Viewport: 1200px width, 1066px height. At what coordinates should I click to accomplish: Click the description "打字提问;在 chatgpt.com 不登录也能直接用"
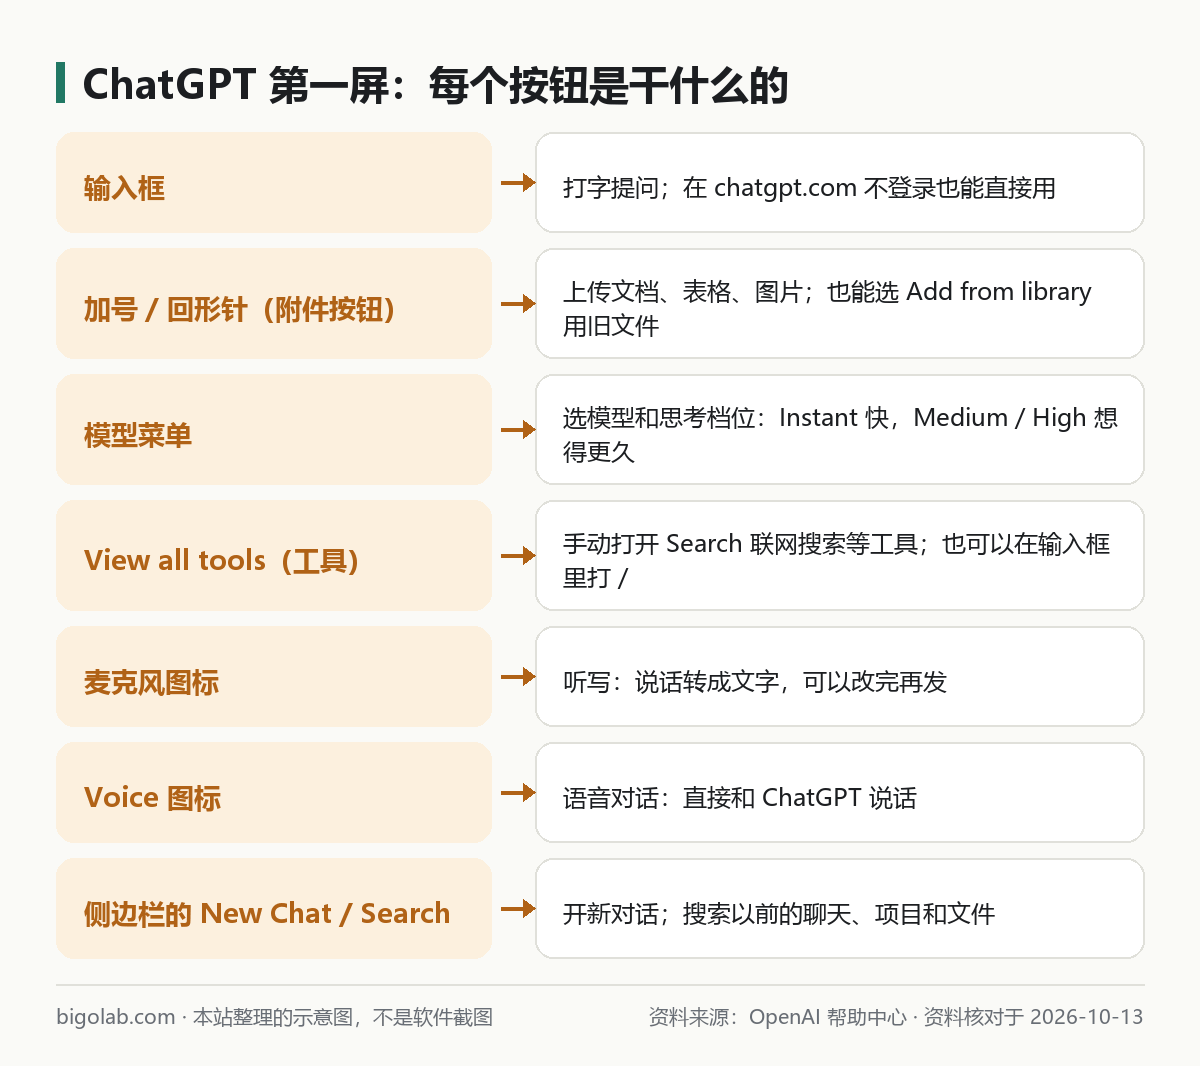(809, 188)
